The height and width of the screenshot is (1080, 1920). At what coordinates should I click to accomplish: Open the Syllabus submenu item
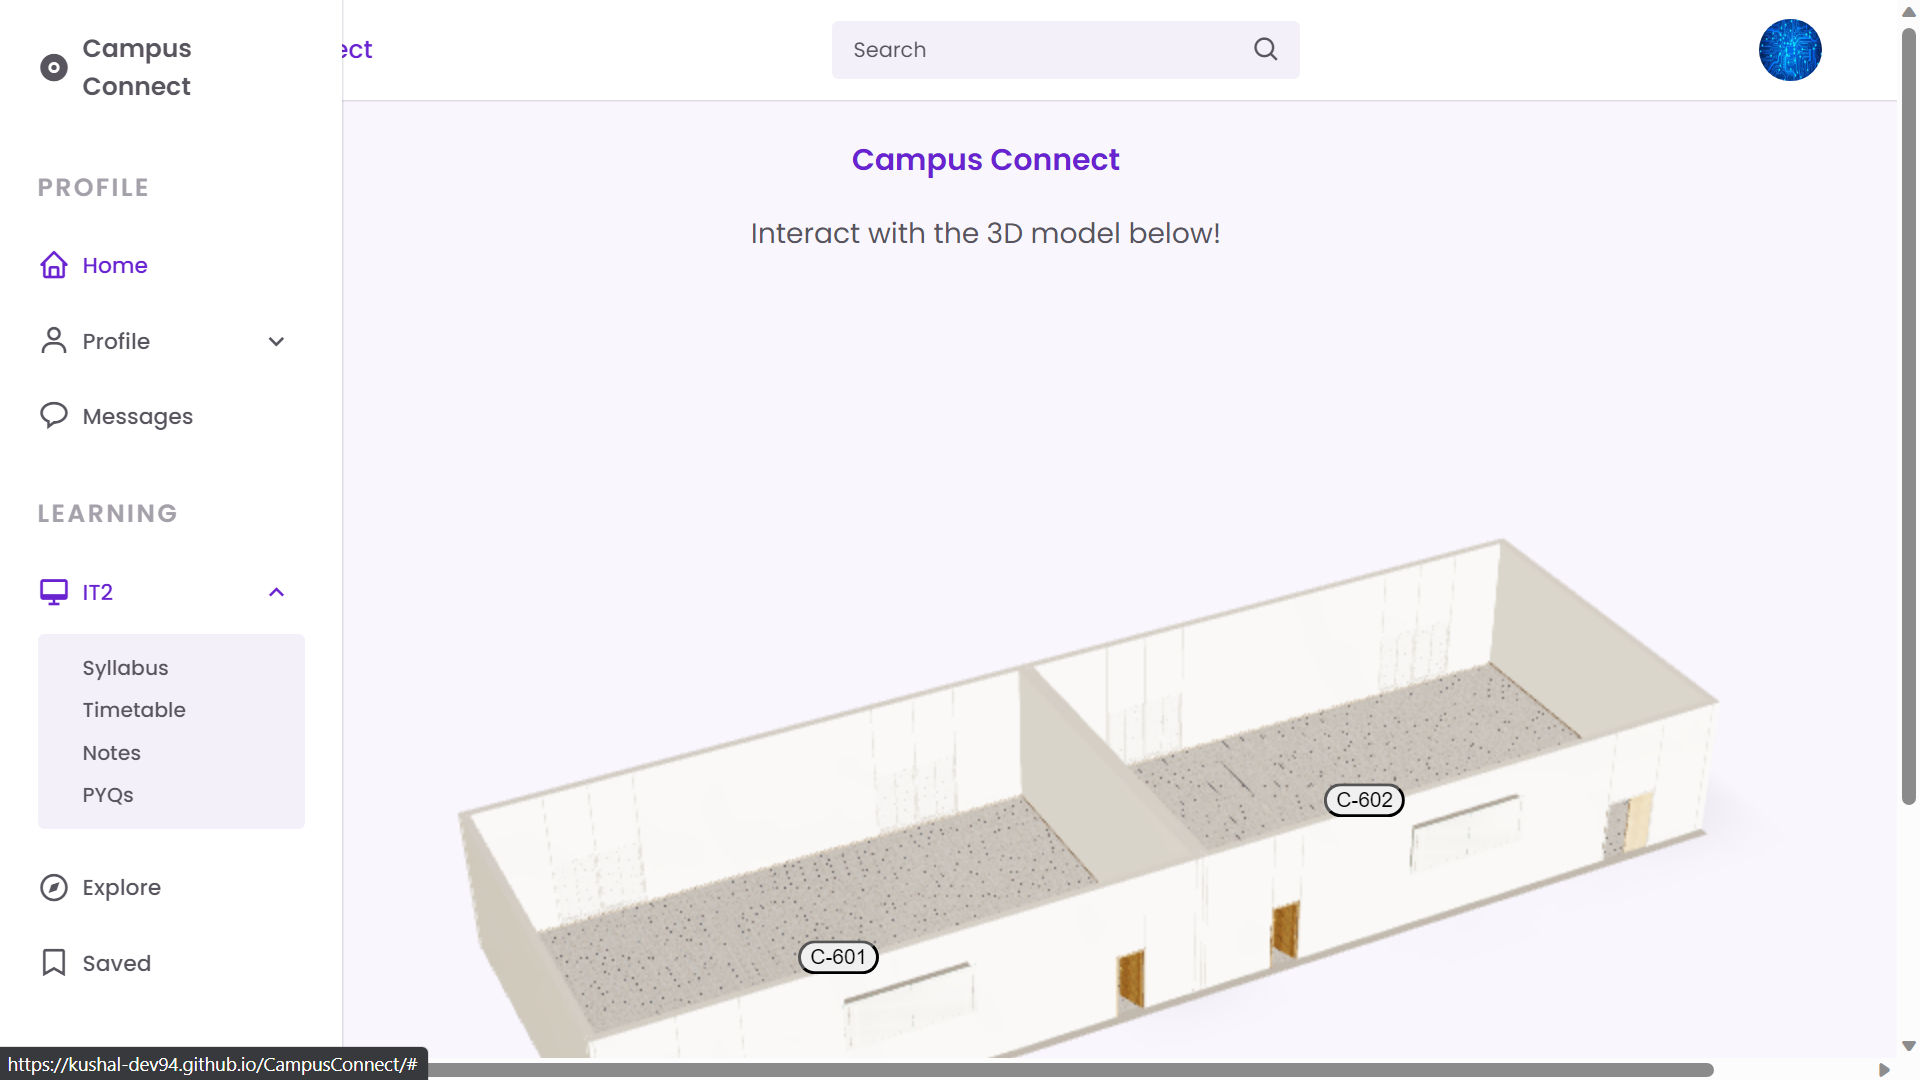[125, 668]
